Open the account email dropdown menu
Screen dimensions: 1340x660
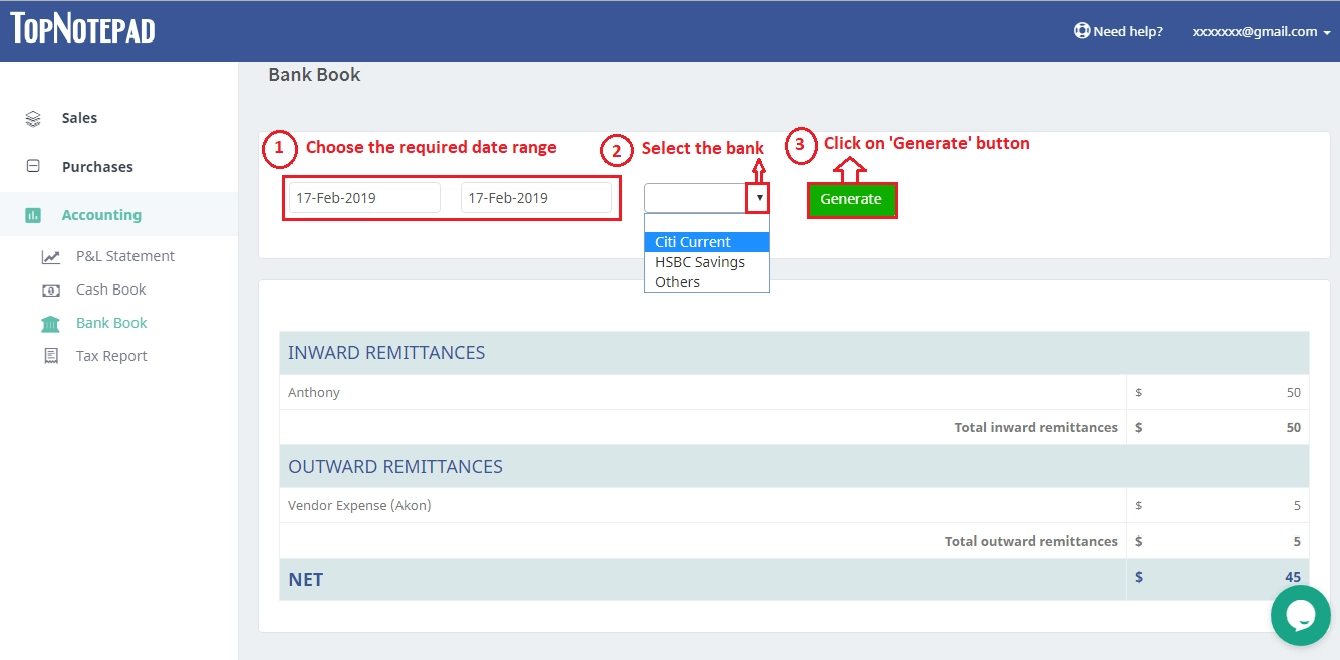click(x=1261, y=31)
